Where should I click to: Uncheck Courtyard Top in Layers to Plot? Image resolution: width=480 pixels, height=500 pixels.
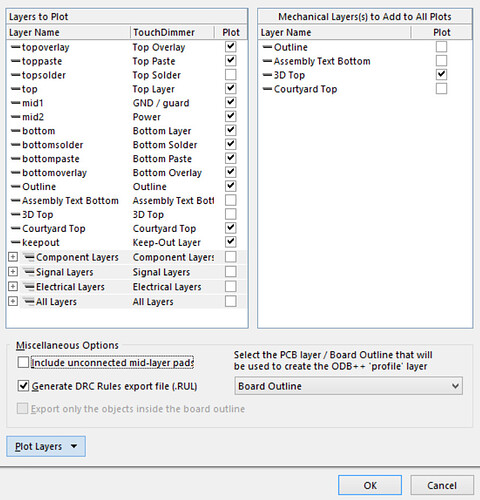(x=230, y=228)
